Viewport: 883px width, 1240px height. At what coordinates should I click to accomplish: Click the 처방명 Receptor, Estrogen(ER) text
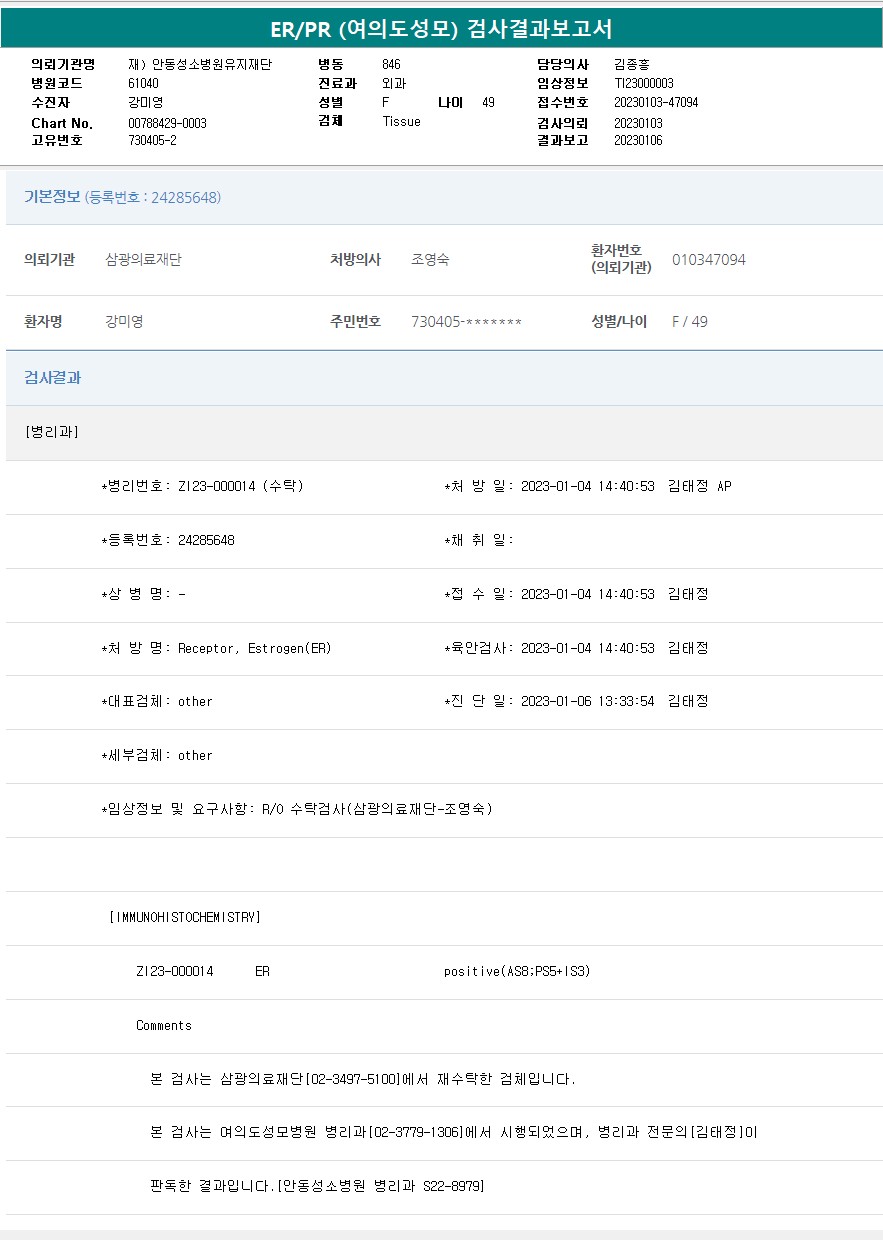point(254,648)
